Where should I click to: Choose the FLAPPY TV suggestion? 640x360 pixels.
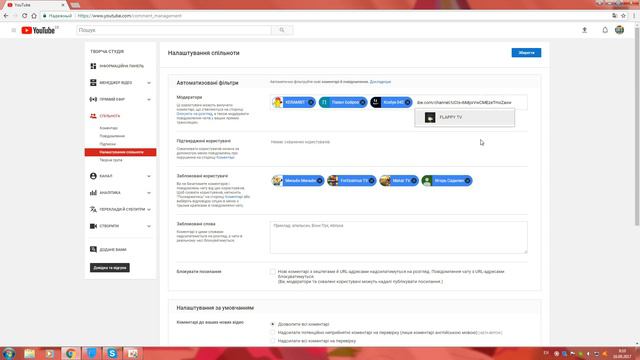[464, 117]
